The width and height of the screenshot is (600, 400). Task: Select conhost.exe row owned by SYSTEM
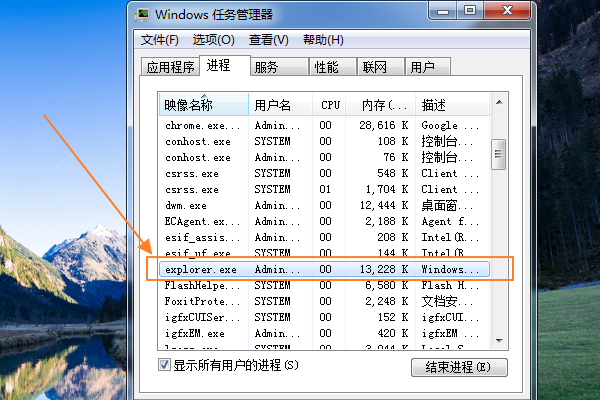tap(324, 142)
